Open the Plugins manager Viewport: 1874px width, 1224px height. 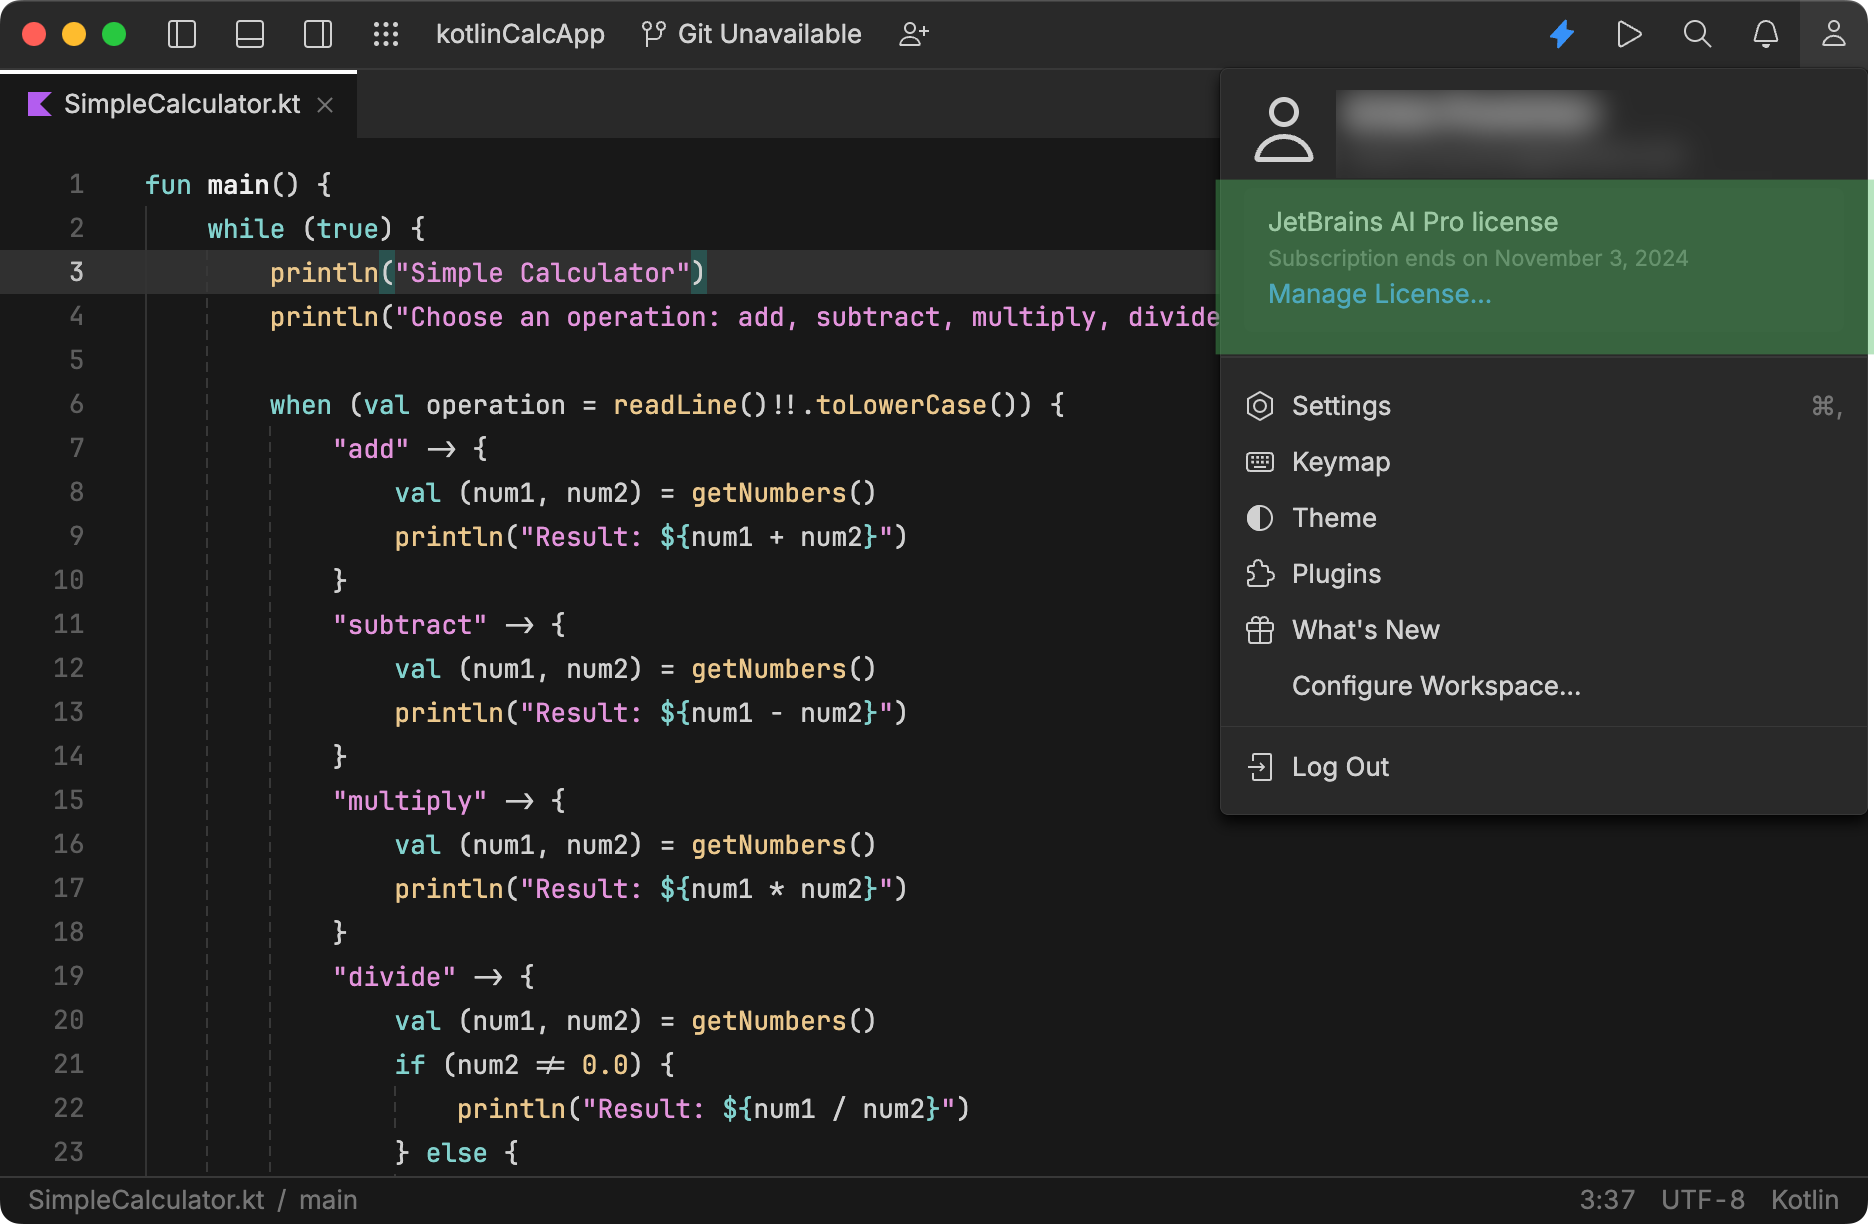point(1336,573)
